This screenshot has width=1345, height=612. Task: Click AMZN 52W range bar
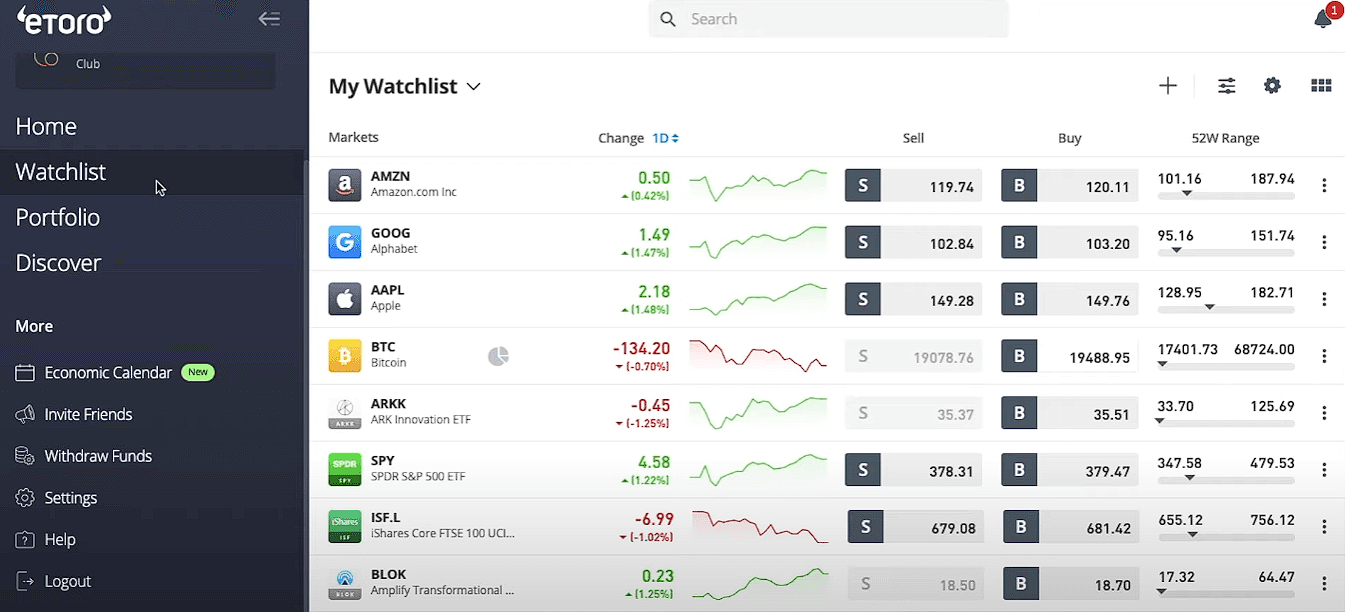coord(1226,196)
